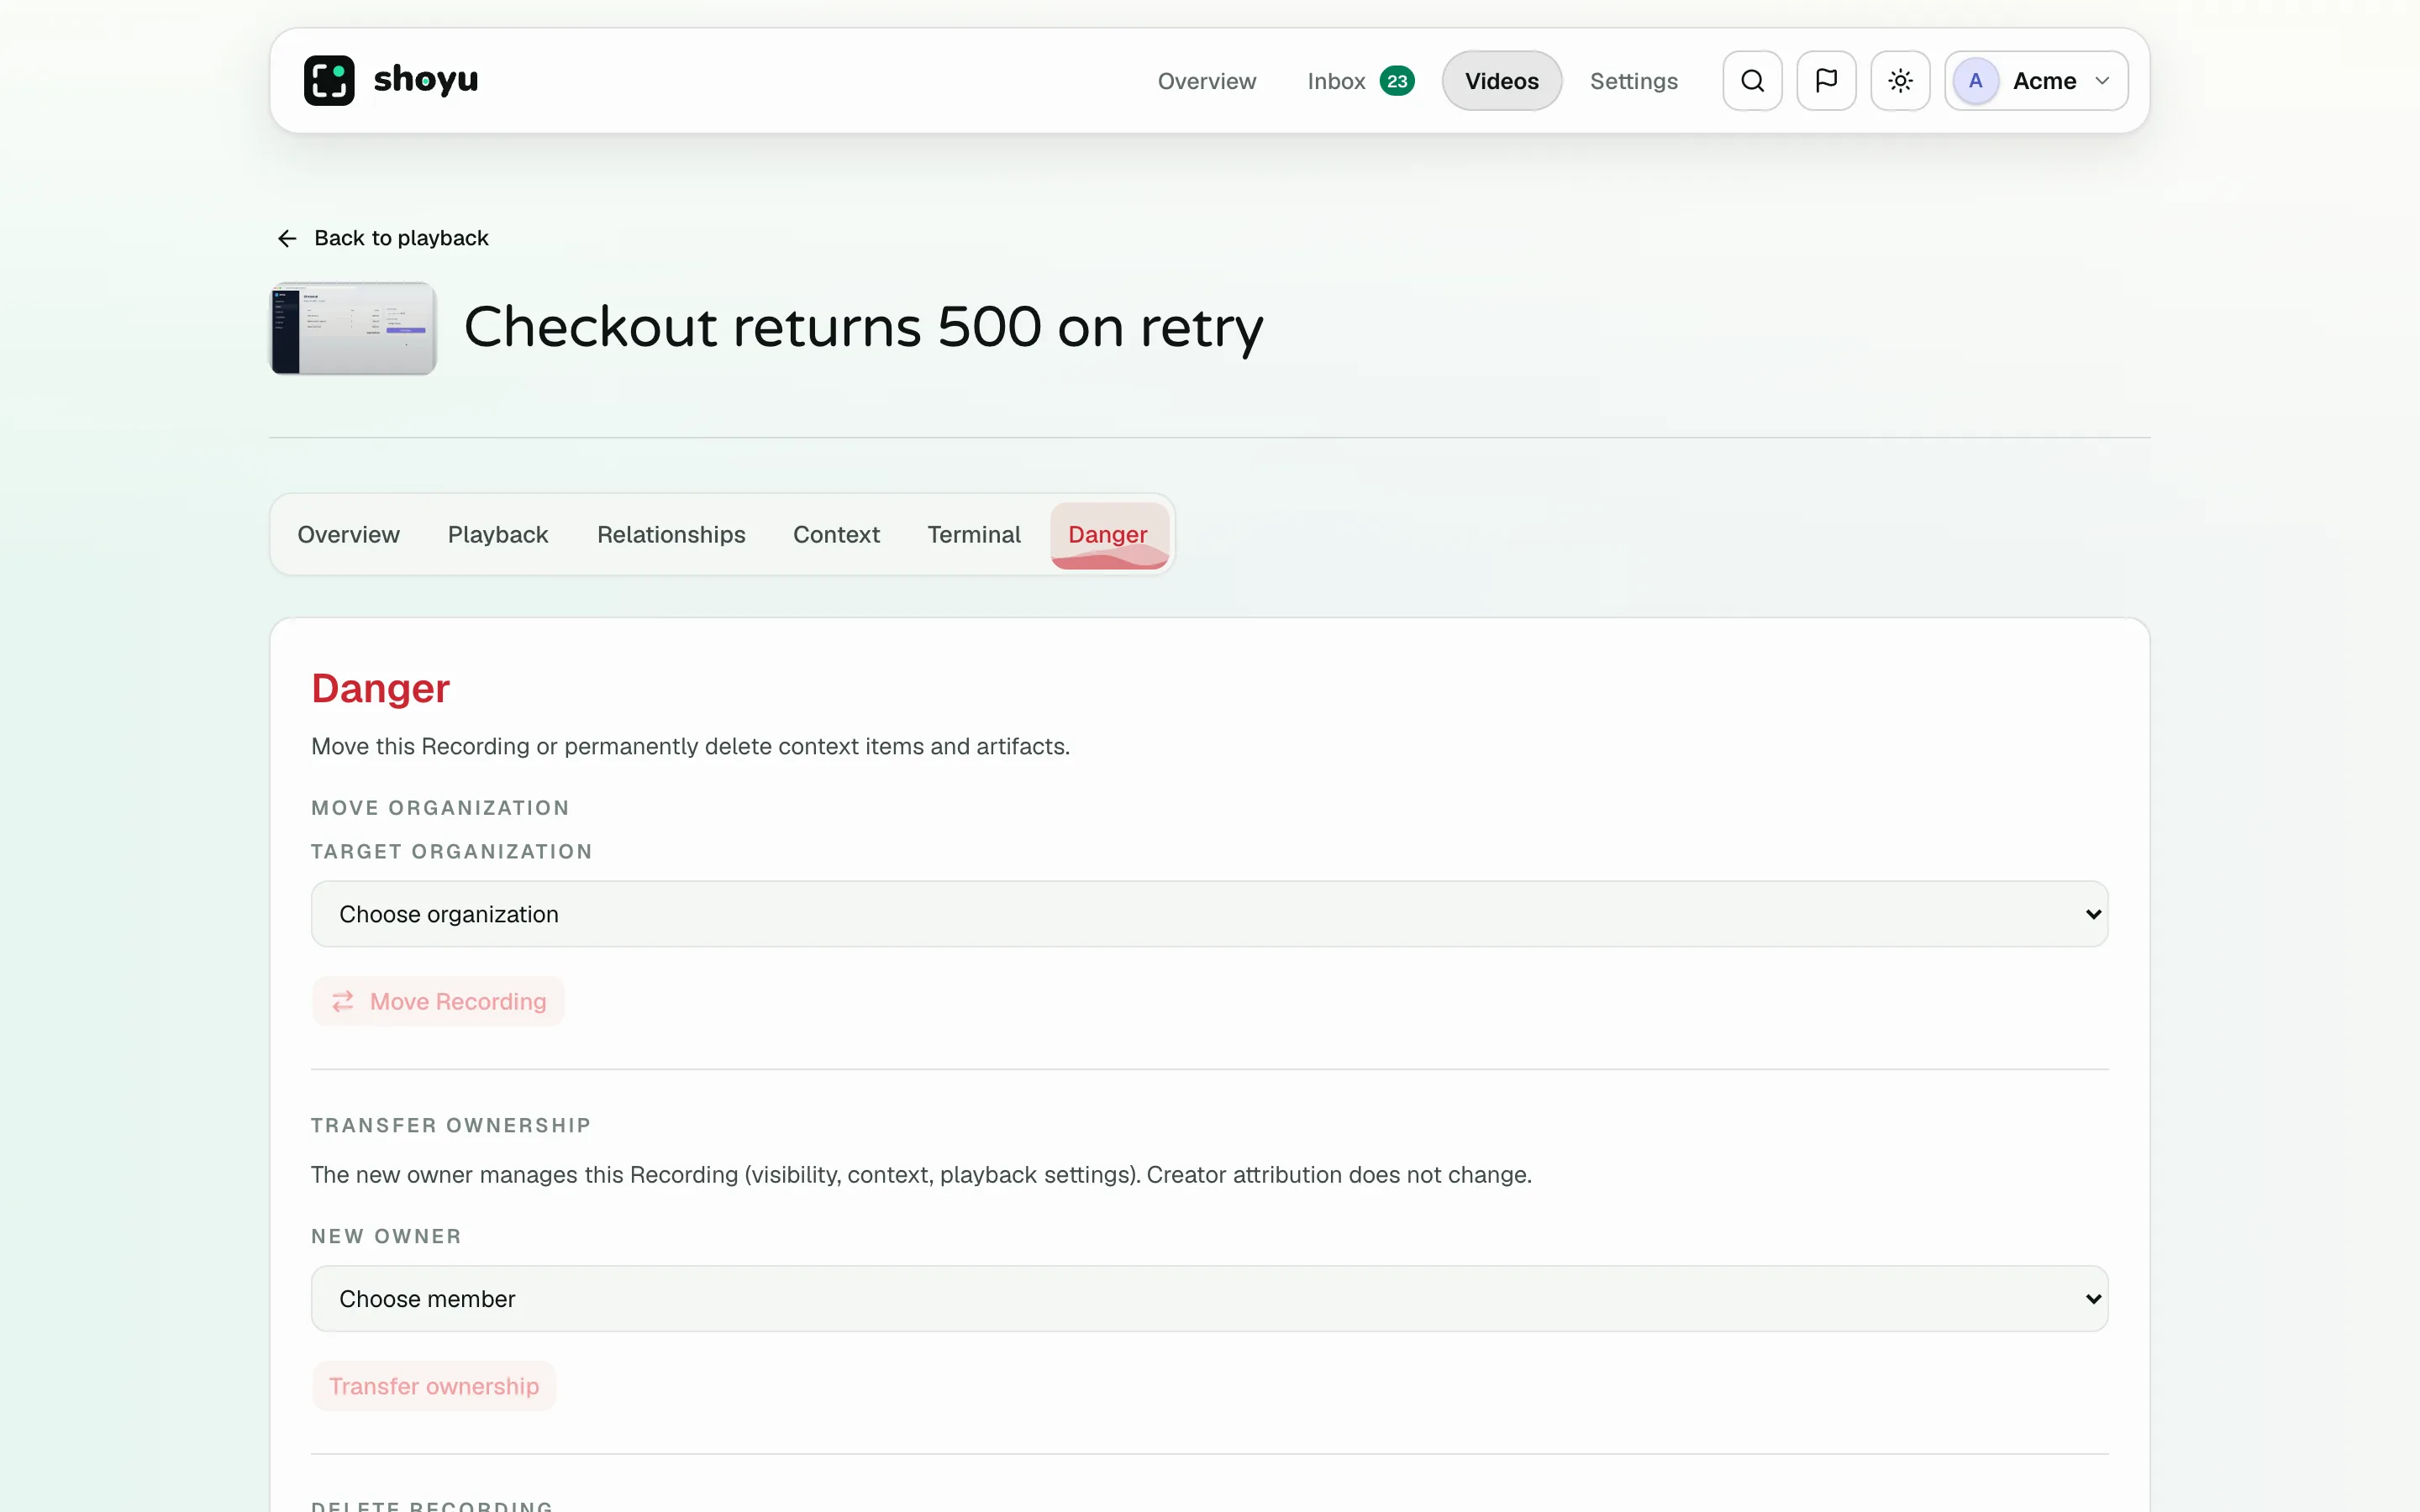Open the Context tab
Image resolution: width=2420 pixels, height=1512 pixels.
836,535
